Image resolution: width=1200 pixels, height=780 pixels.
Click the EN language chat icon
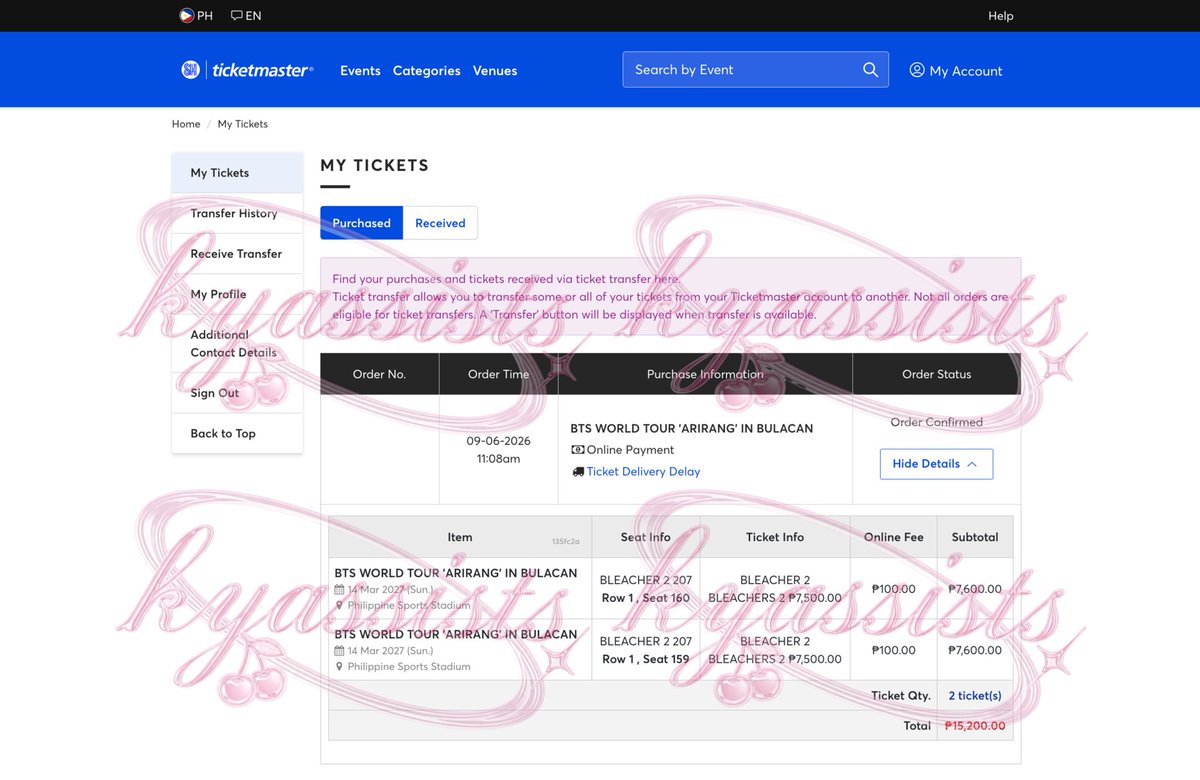(x=236, y=16)
